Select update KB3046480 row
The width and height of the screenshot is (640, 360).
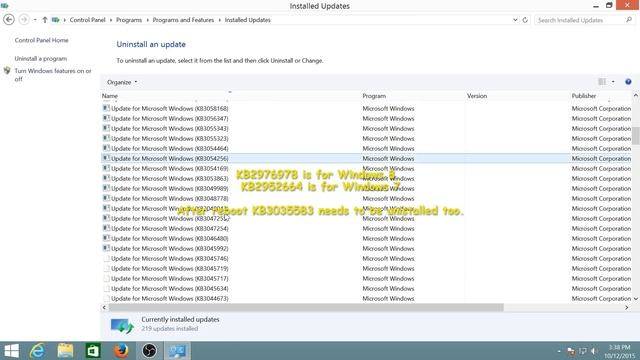366,238
